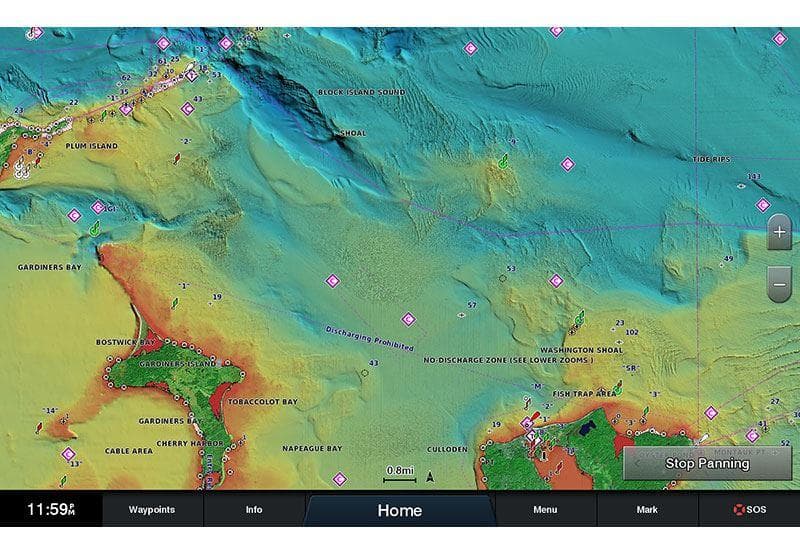Image resolution: width=800 pixels, height=554 pixels.
Task: Tap the BOSTWICK BAY label
Action: coord(125,342)
